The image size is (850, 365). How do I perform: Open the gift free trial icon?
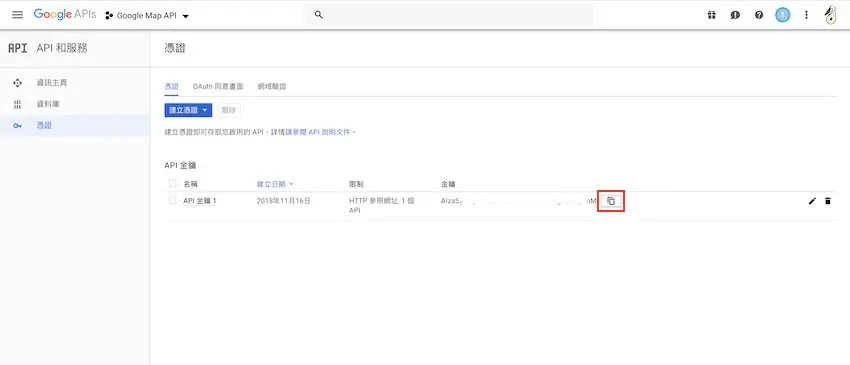(711, 15)
